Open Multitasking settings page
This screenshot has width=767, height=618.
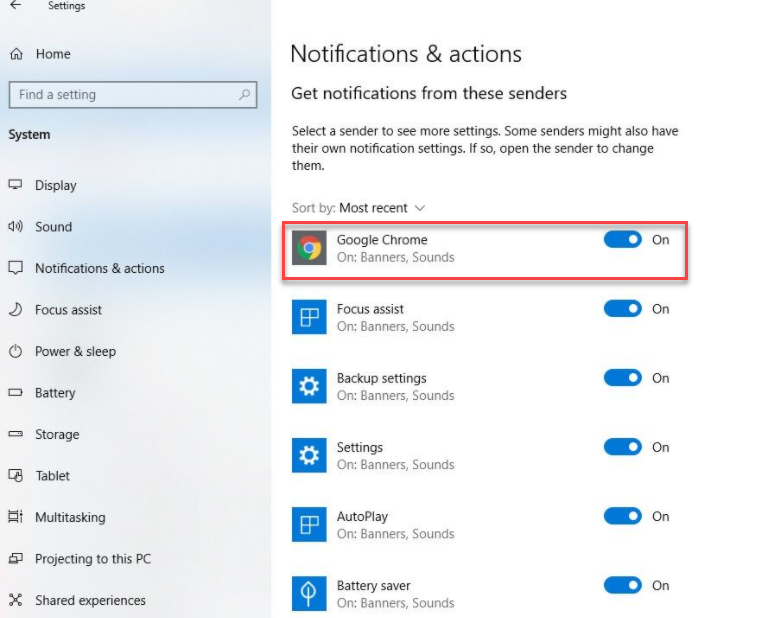pos(70,517)
